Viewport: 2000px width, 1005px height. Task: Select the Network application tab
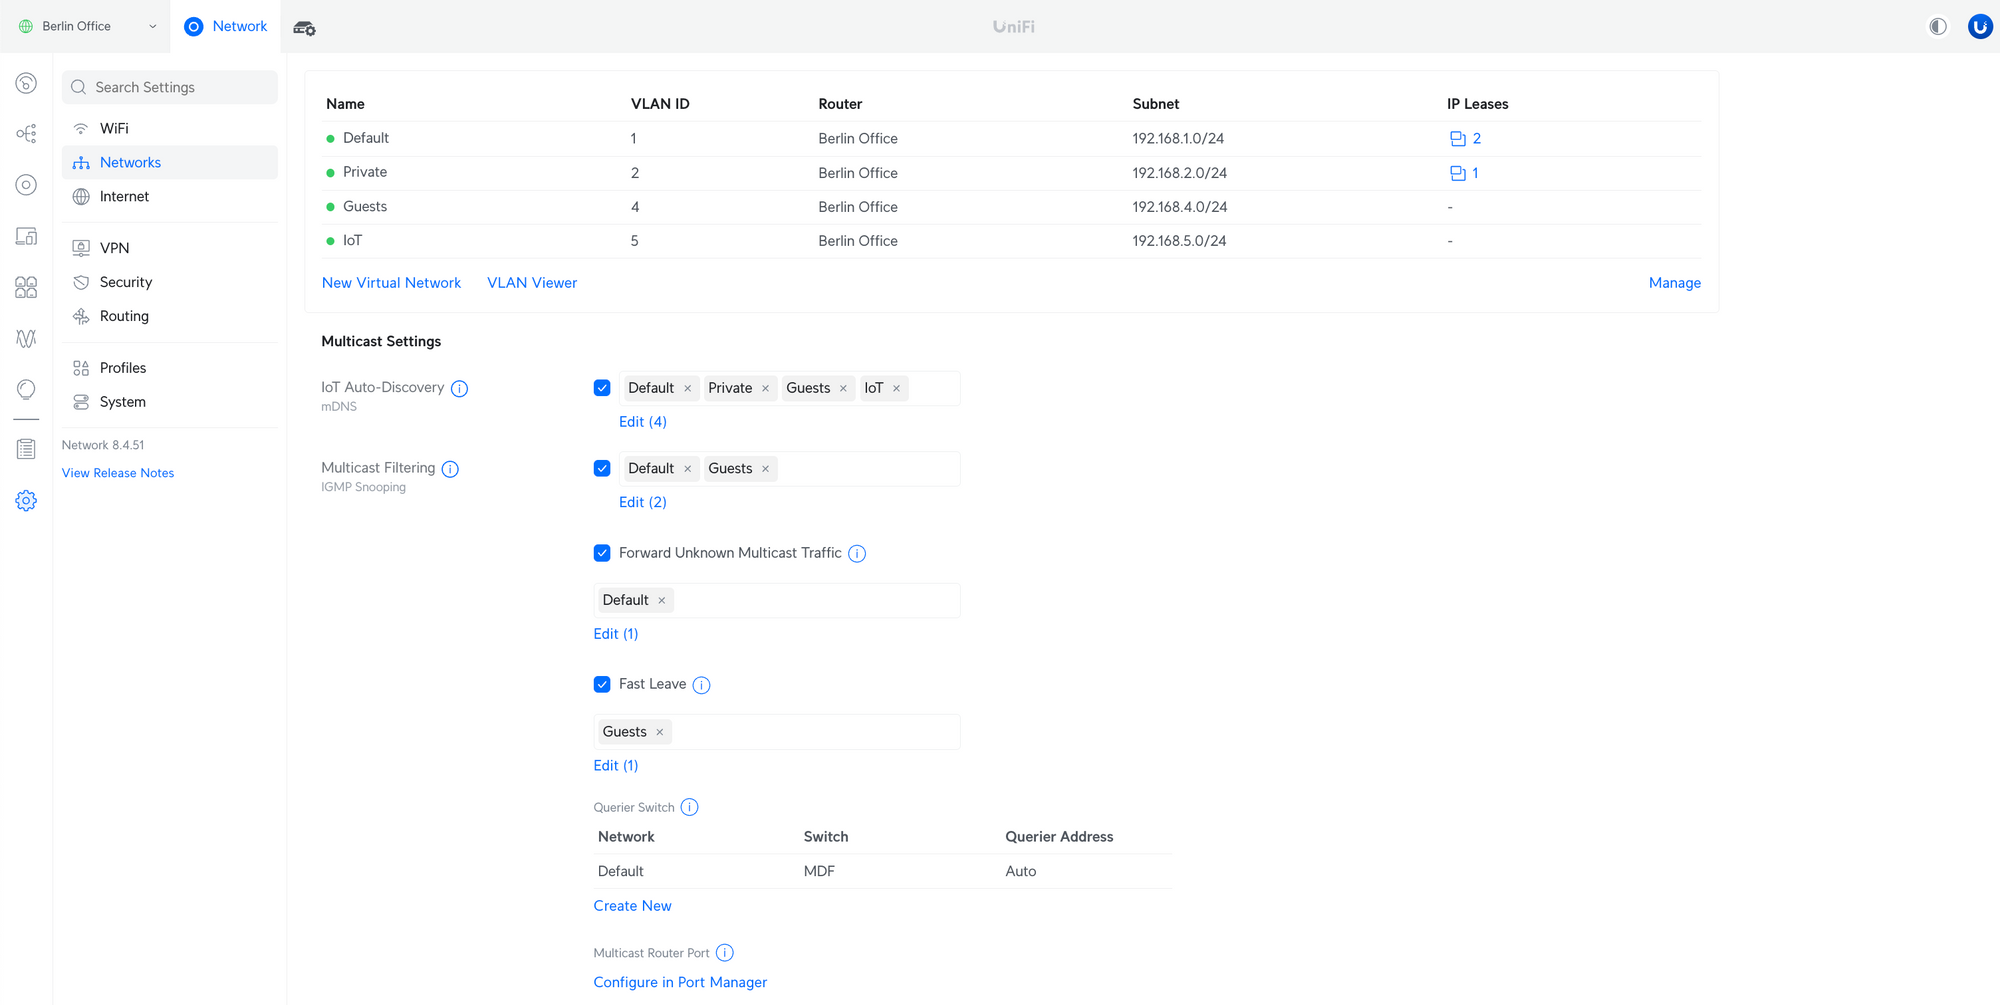[x=226, y=27]
